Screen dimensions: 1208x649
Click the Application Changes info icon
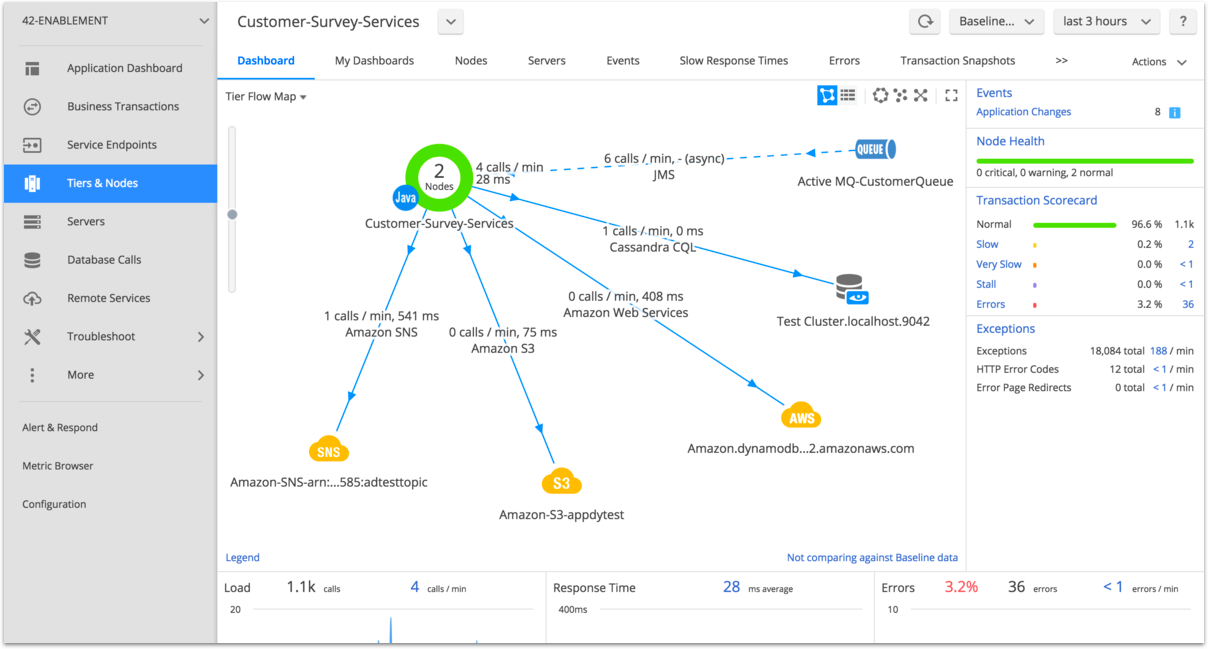1175,113
